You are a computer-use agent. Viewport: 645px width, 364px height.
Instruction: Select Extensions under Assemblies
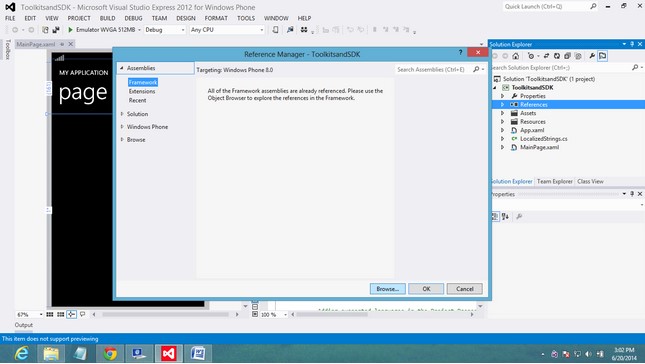coord(142,91)
